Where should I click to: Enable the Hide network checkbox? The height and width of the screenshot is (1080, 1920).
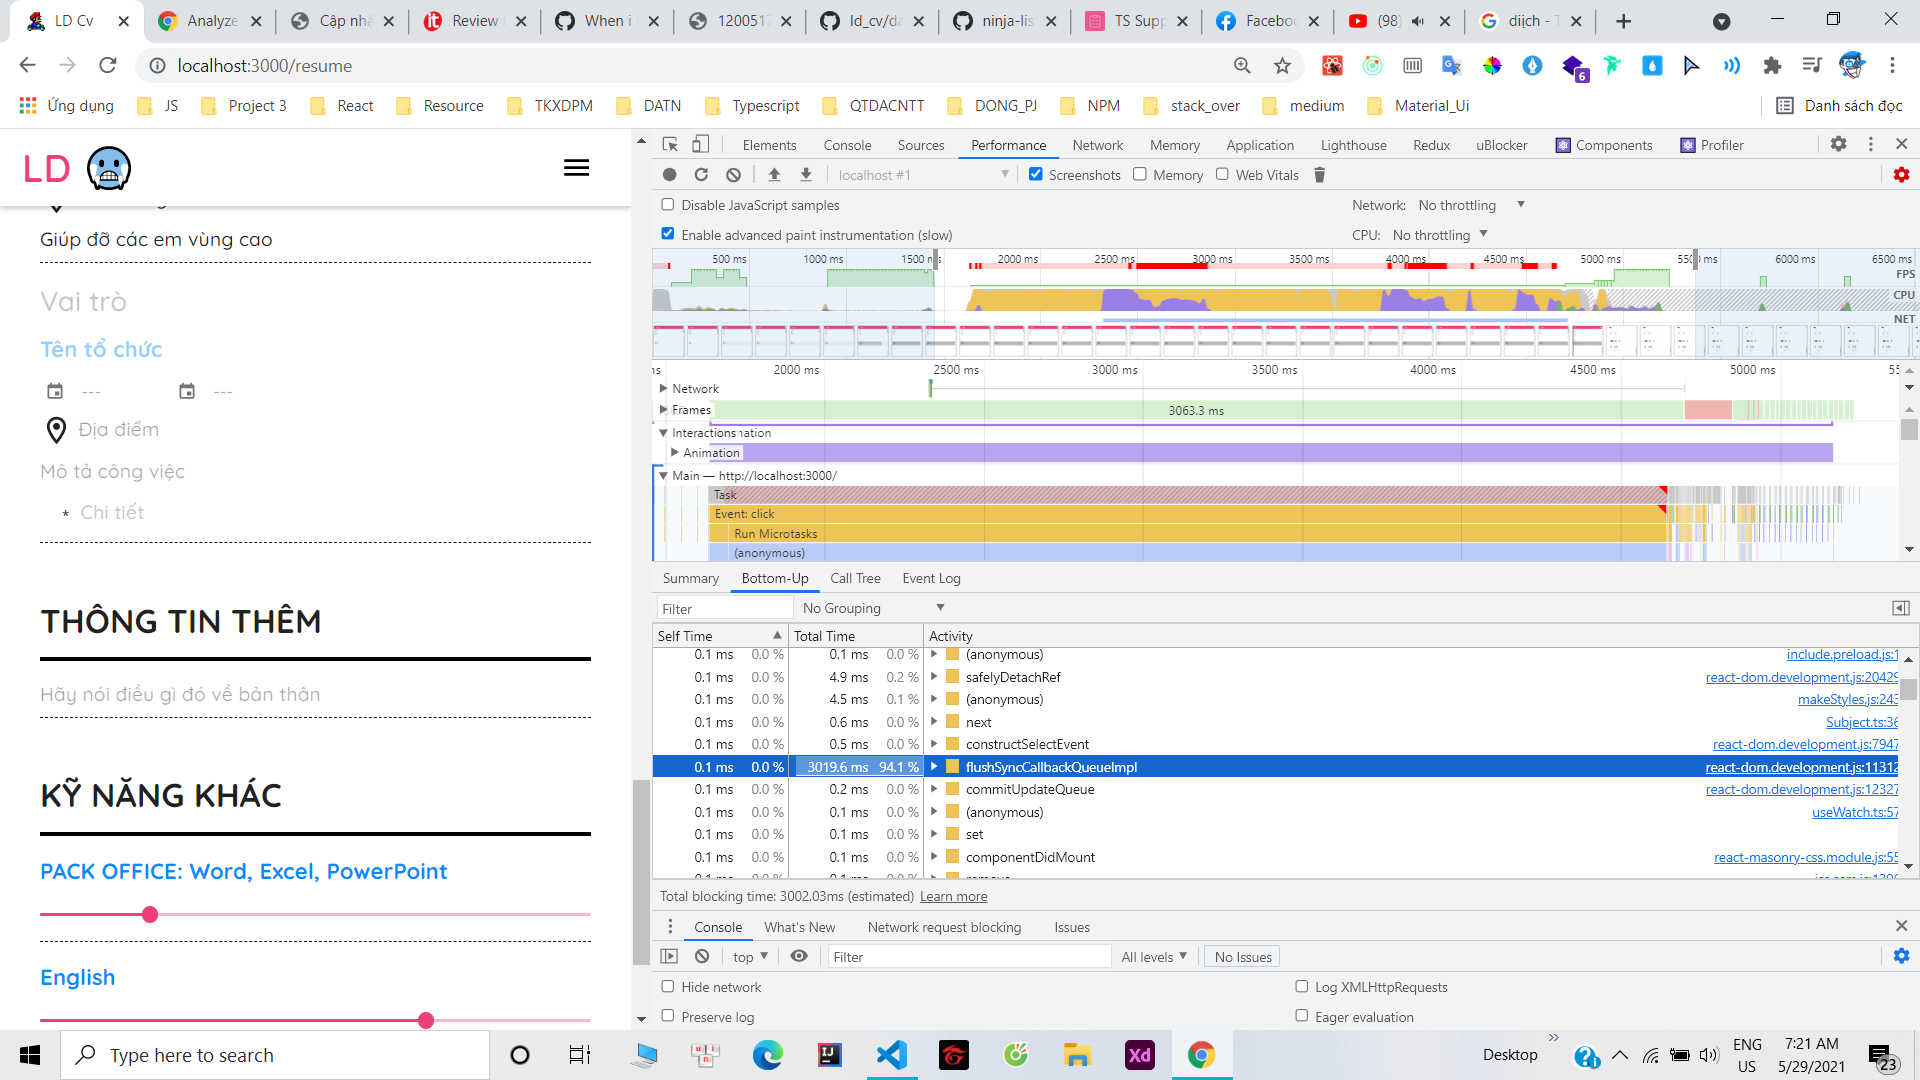pyautogui.click(x=667, y=986)
